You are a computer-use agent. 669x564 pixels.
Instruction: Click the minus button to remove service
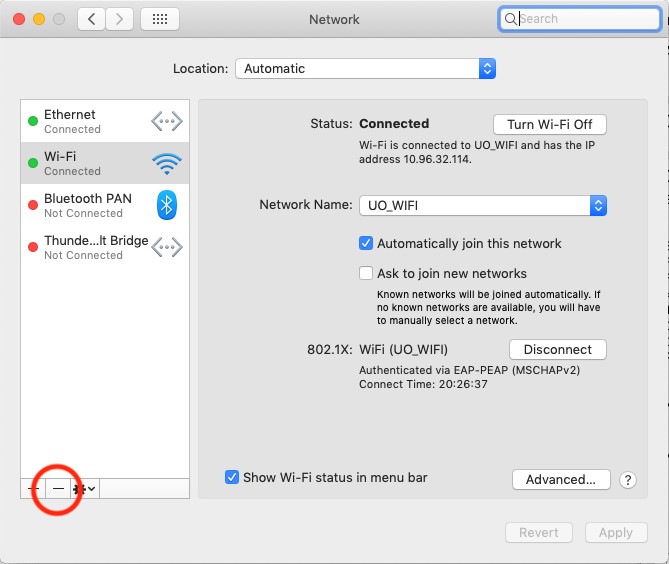59,488
